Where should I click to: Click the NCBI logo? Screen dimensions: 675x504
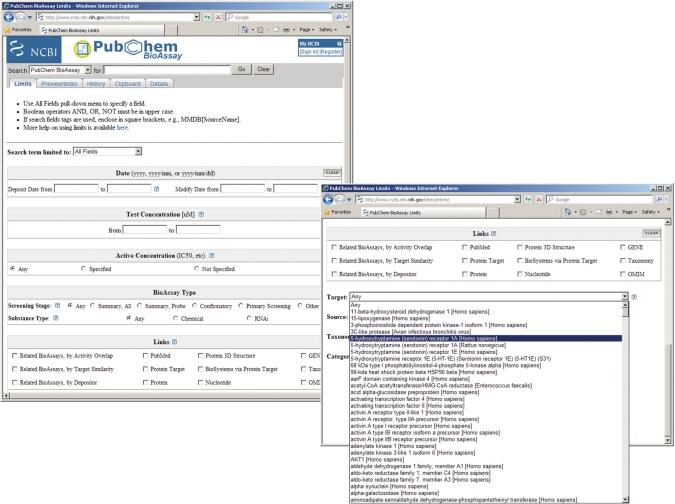[34, 49]
